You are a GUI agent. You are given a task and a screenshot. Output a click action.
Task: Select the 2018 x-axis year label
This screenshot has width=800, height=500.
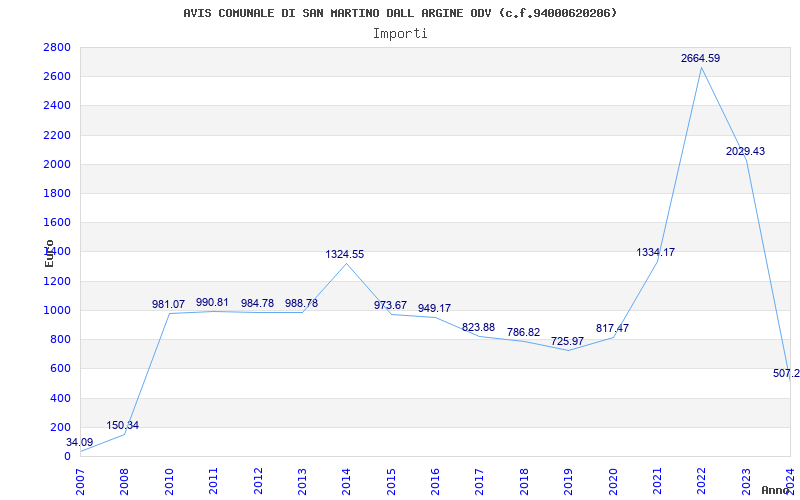524,481
